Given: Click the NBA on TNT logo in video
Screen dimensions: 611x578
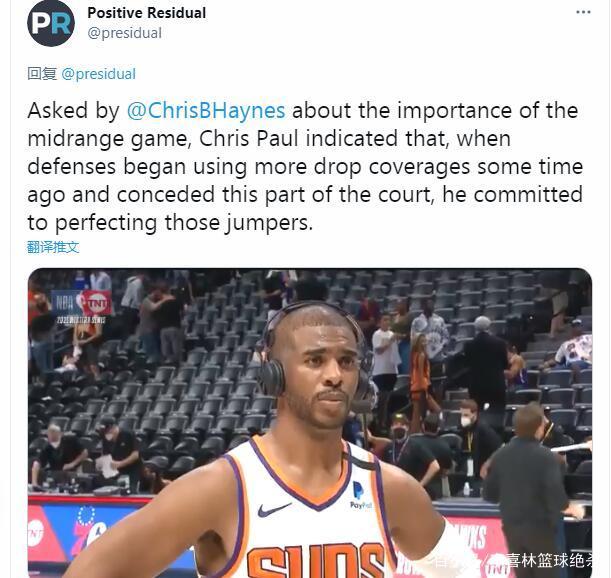Looking at the screenshot, I should tap(81, 302).
